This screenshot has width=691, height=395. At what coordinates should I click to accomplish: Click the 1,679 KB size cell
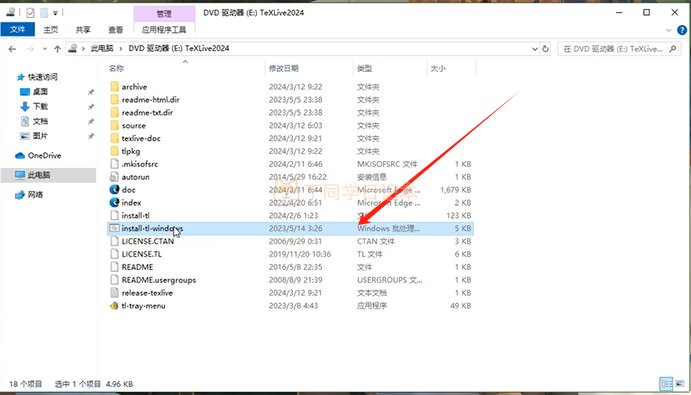pyautogui.click(x=456, y=190)
